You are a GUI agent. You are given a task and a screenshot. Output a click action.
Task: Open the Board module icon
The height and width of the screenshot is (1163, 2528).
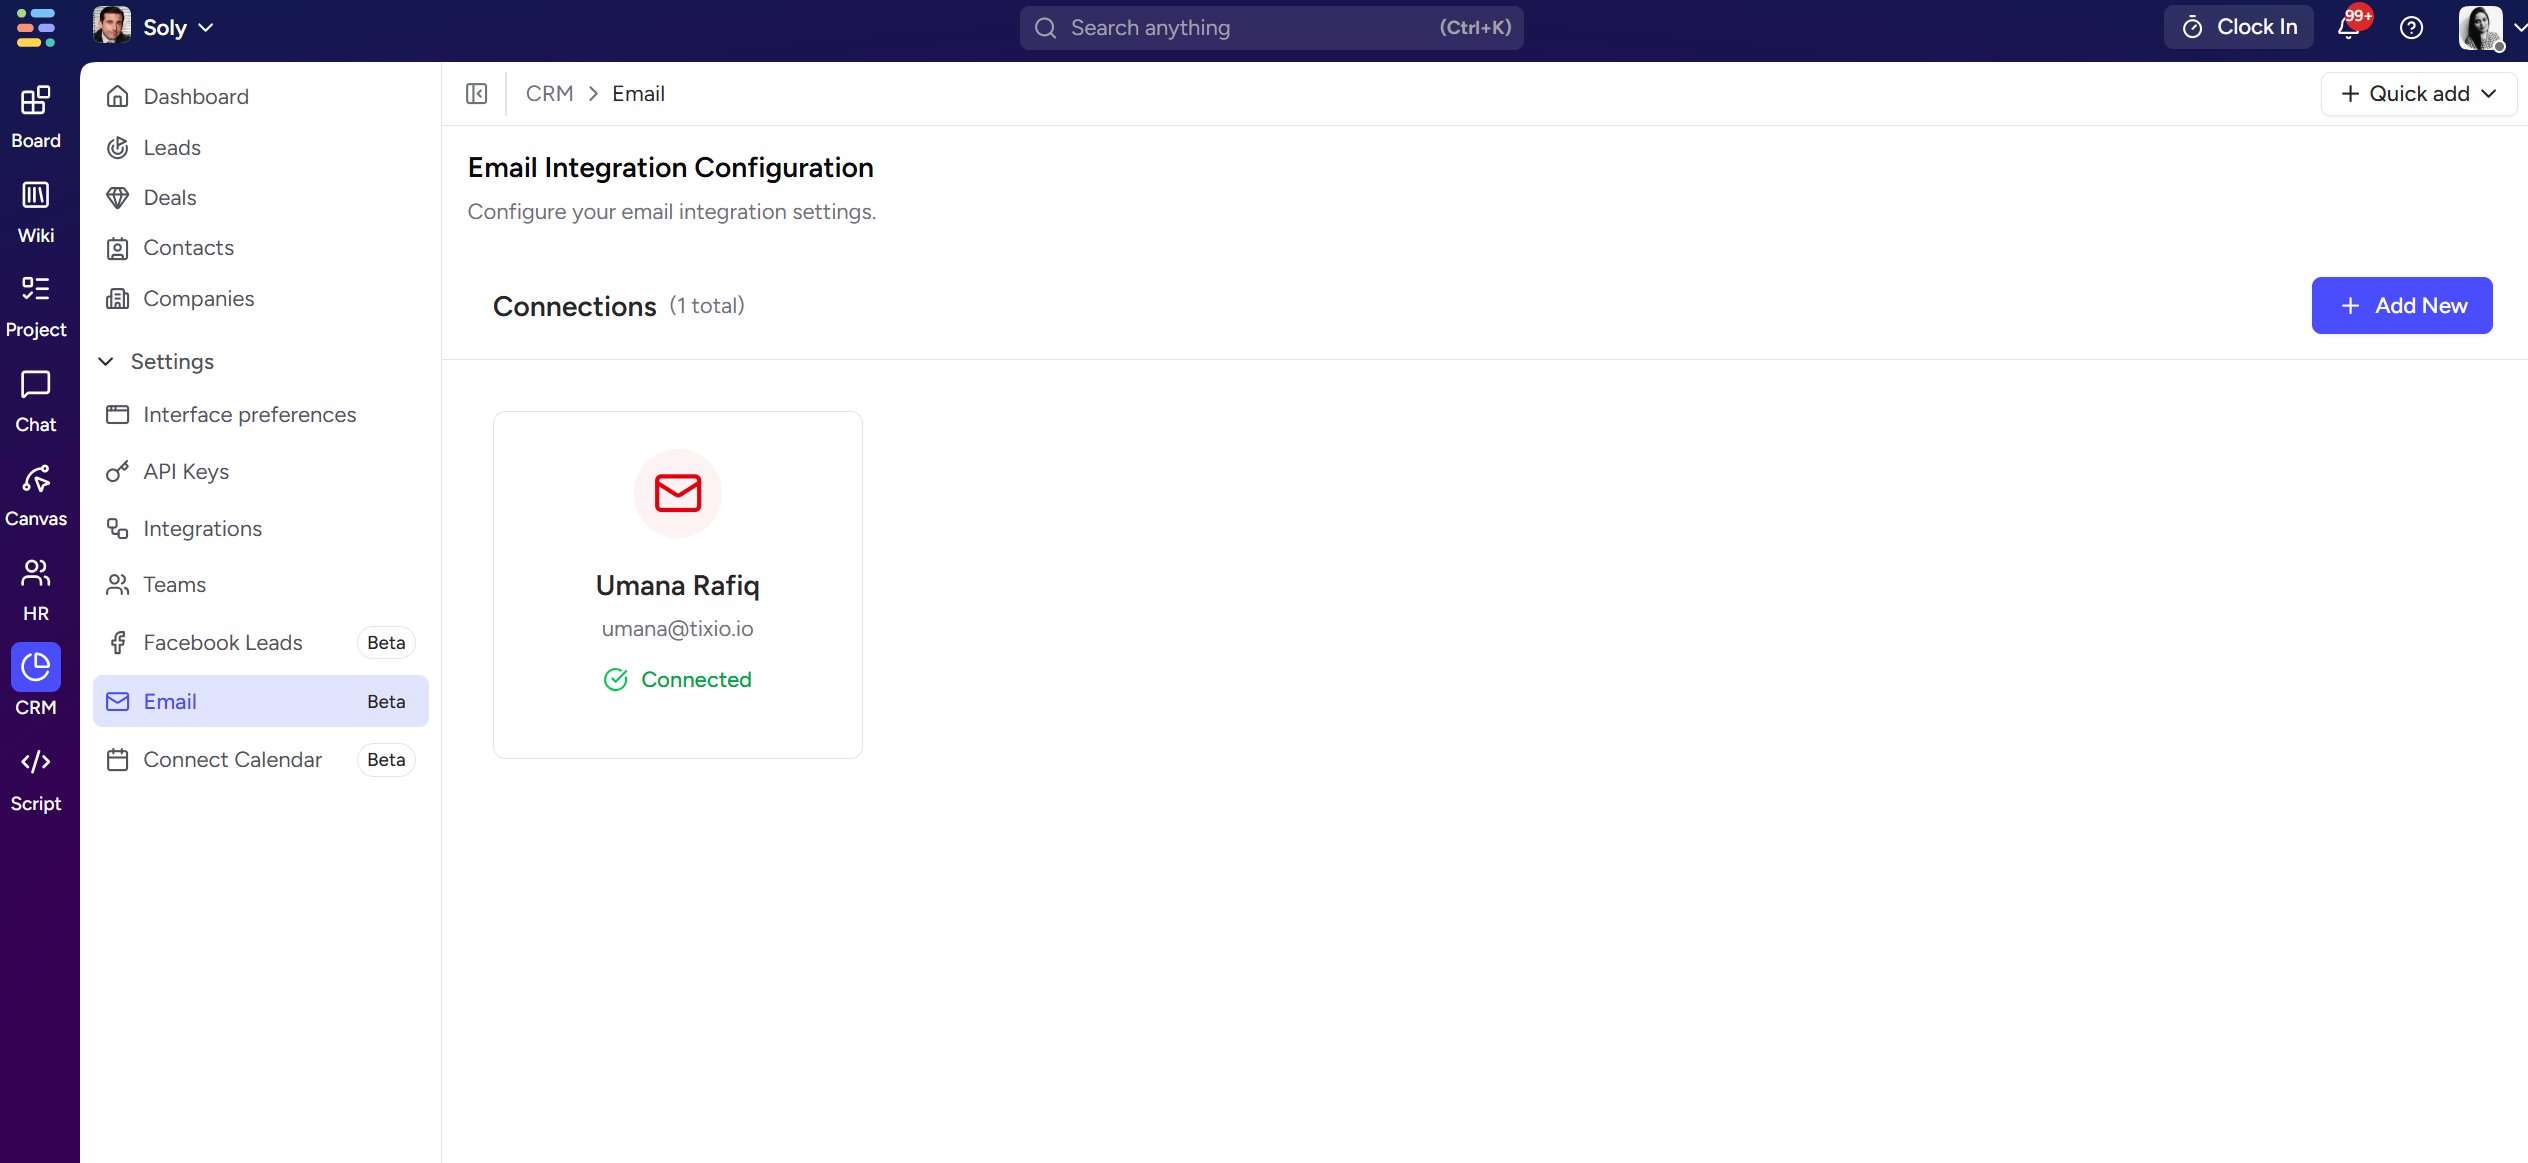click(35, 101)
